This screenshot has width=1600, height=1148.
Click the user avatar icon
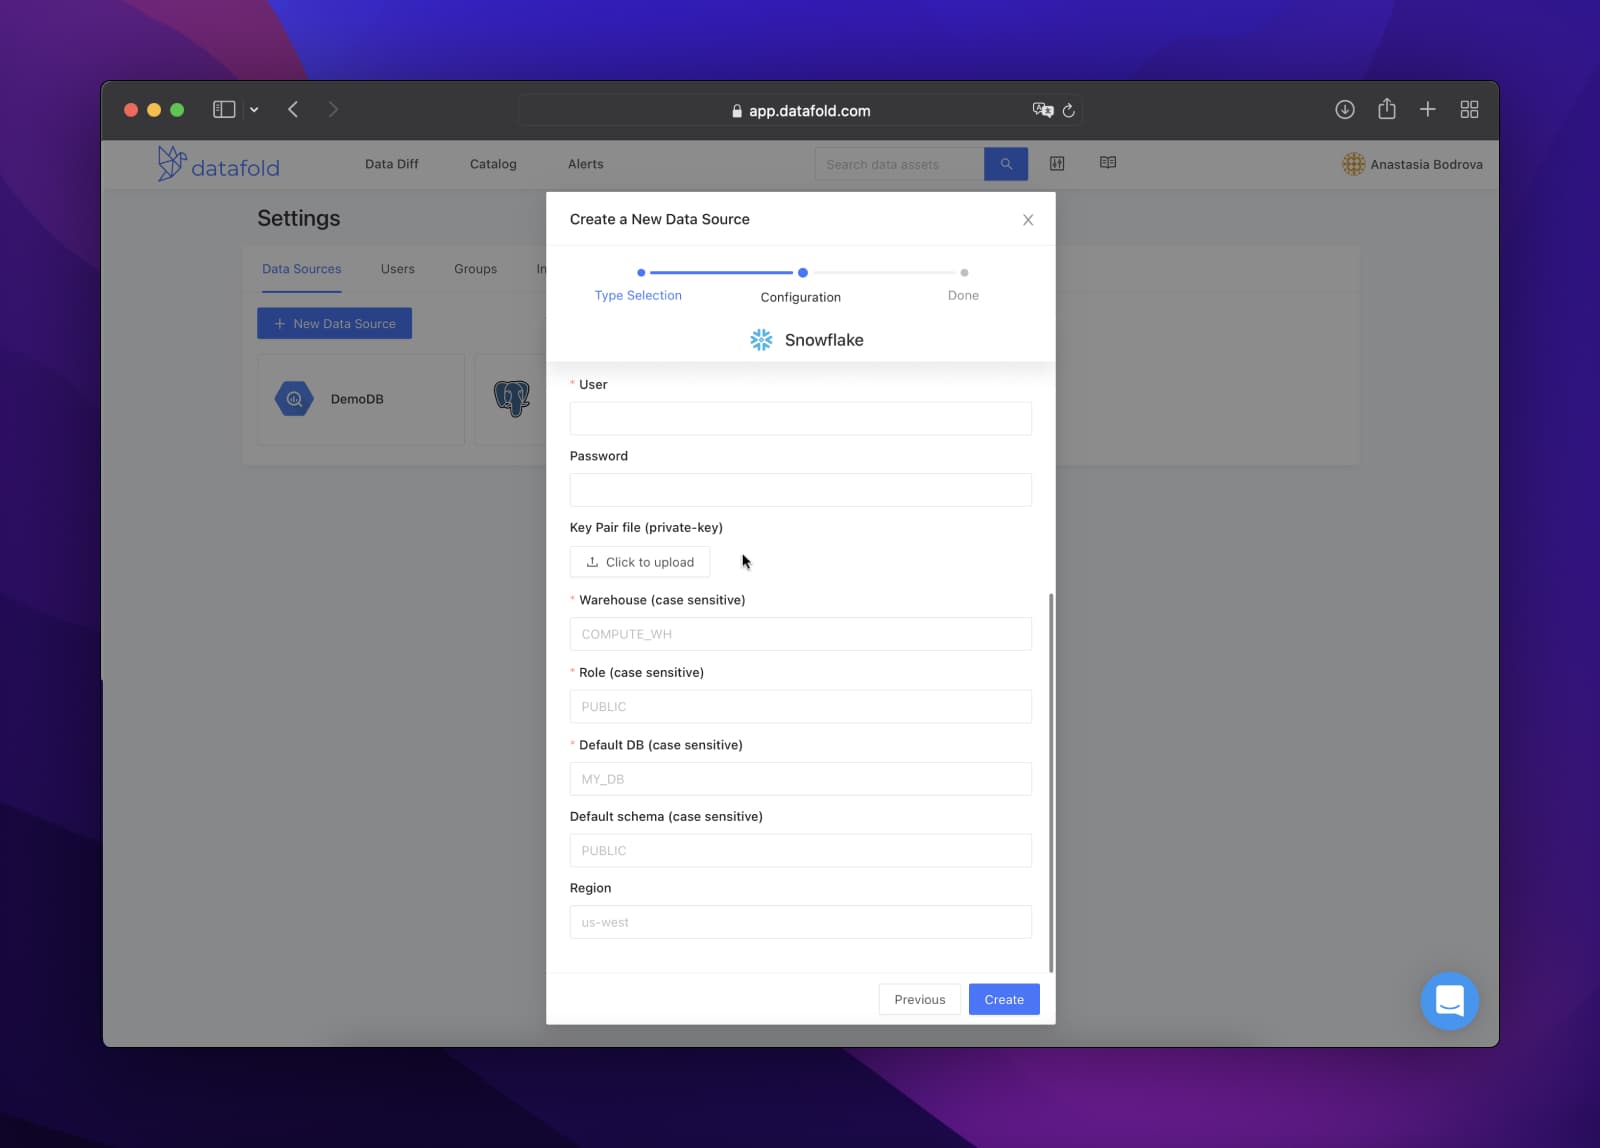click(1353, 164)
